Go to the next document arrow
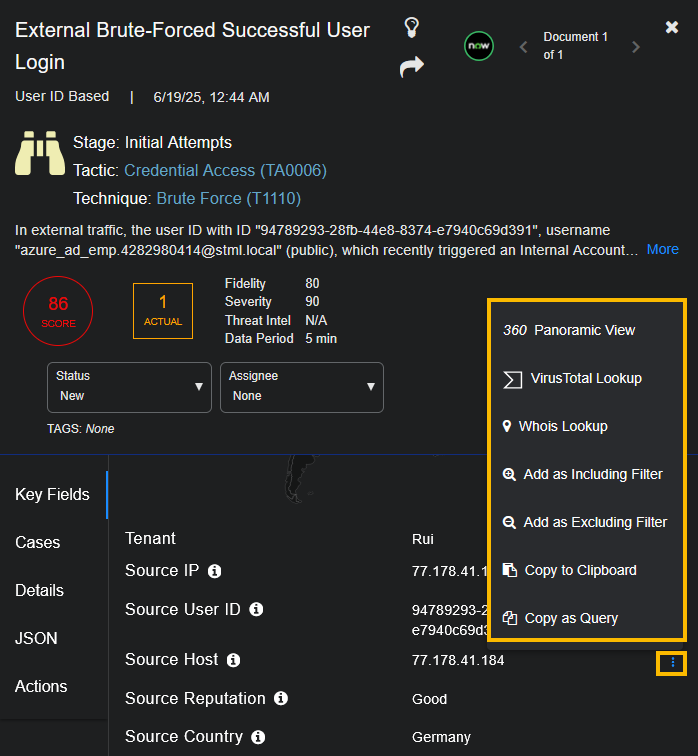 (x=636, y=47)
